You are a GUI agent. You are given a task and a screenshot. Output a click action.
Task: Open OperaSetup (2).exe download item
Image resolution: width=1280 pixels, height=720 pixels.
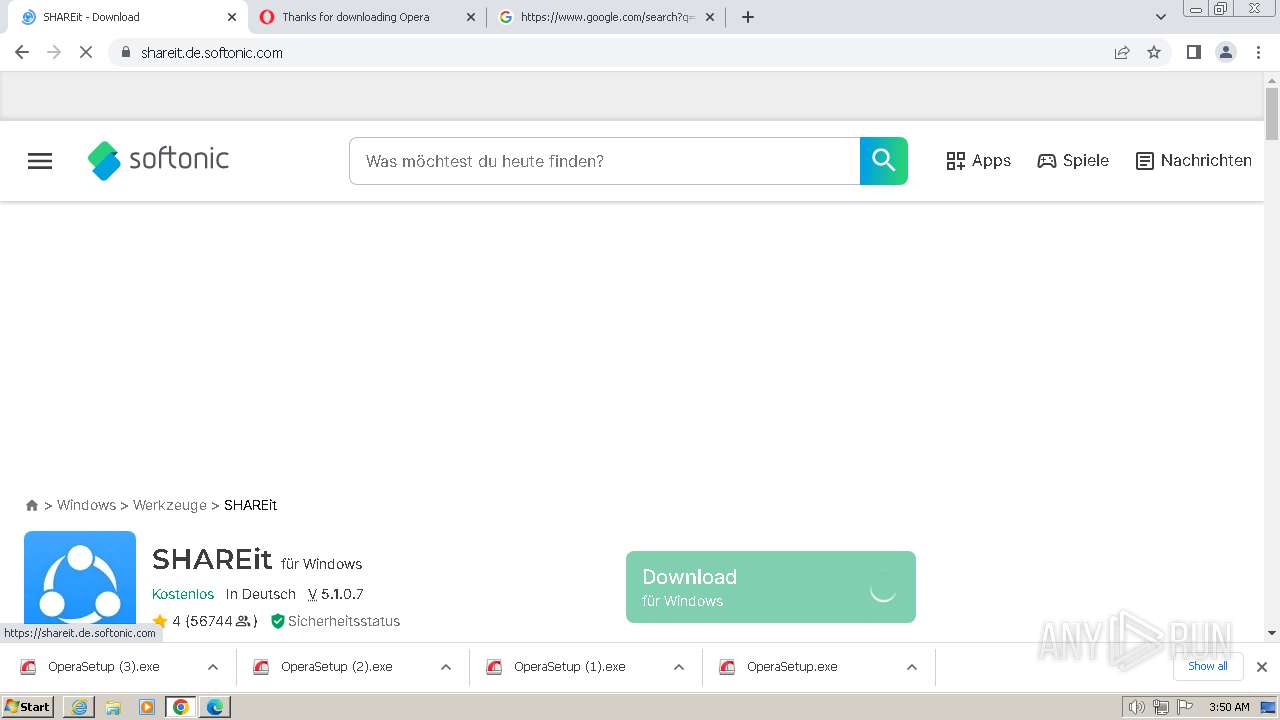pos(337,667)
